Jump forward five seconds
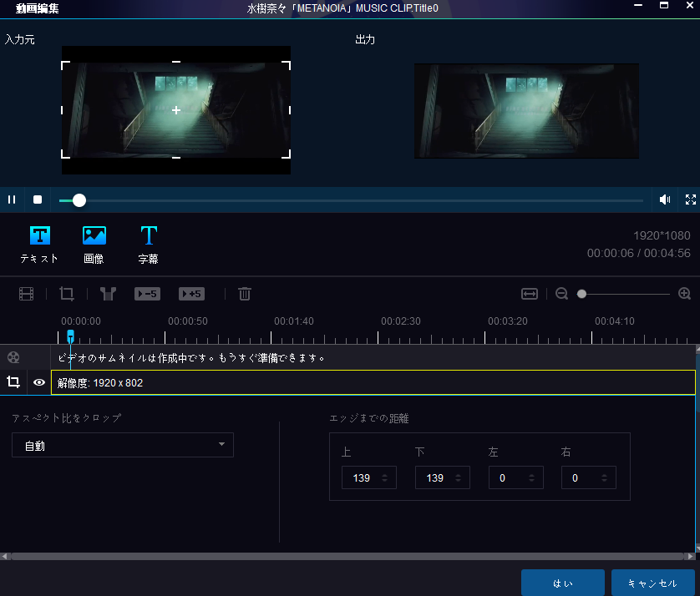The width and height of the screenshot is (700, 596). pos(192,294)
